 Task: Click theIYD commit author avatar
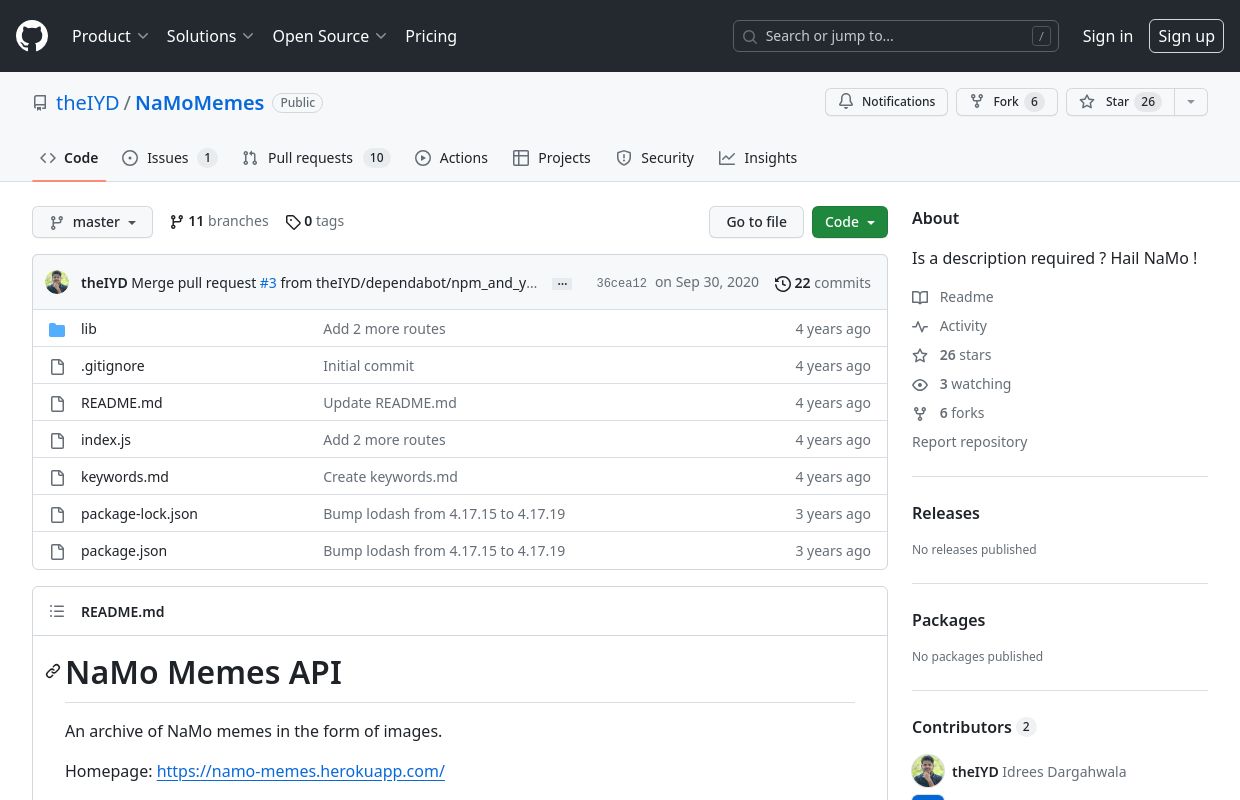coord(57,282)
